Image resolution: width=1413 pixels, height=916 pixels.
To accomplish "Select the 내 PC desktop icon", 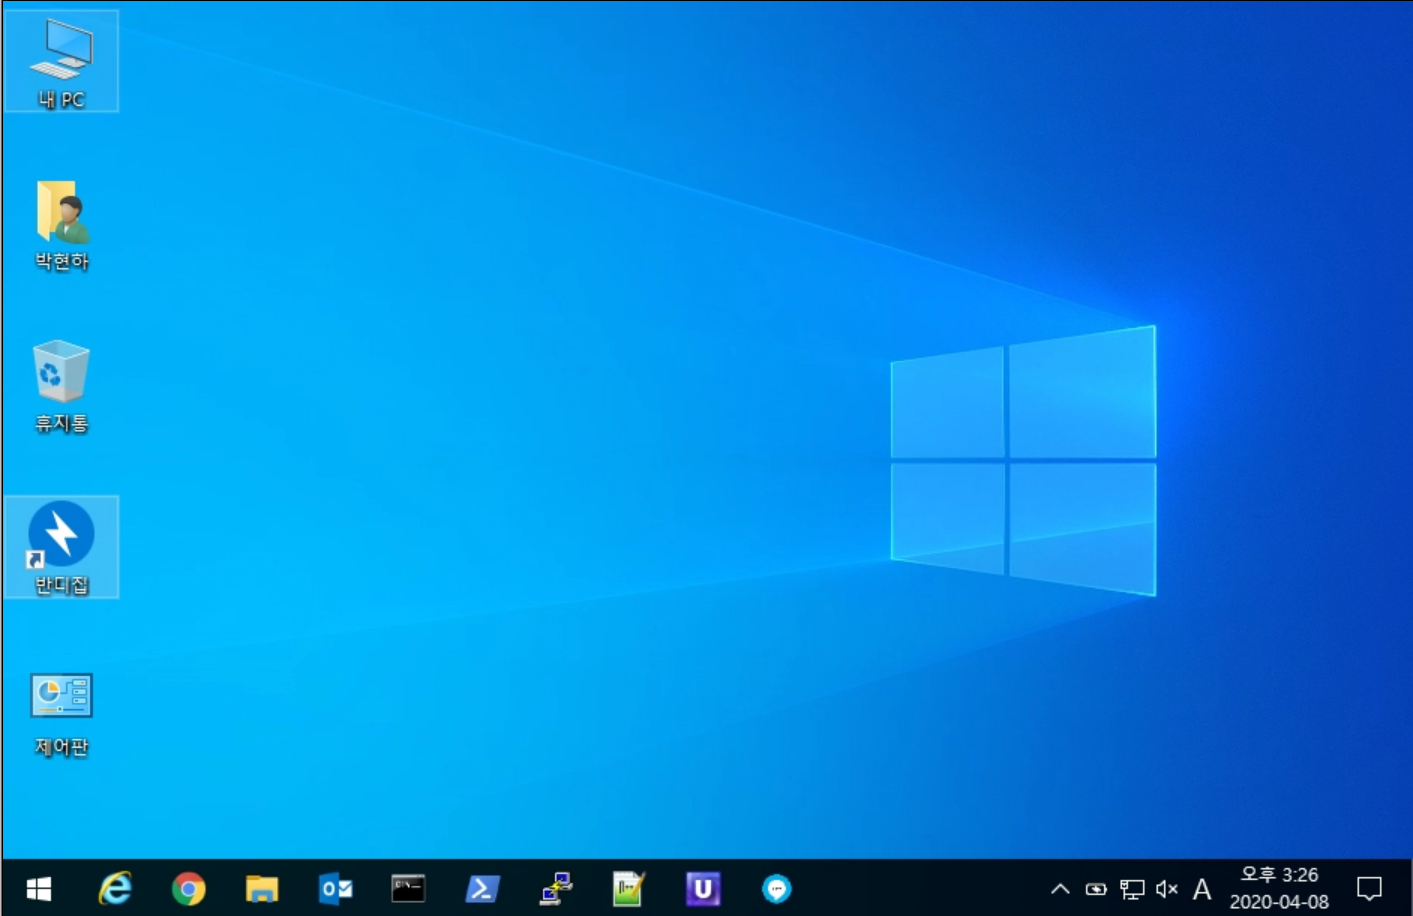I will pos(61,61).
